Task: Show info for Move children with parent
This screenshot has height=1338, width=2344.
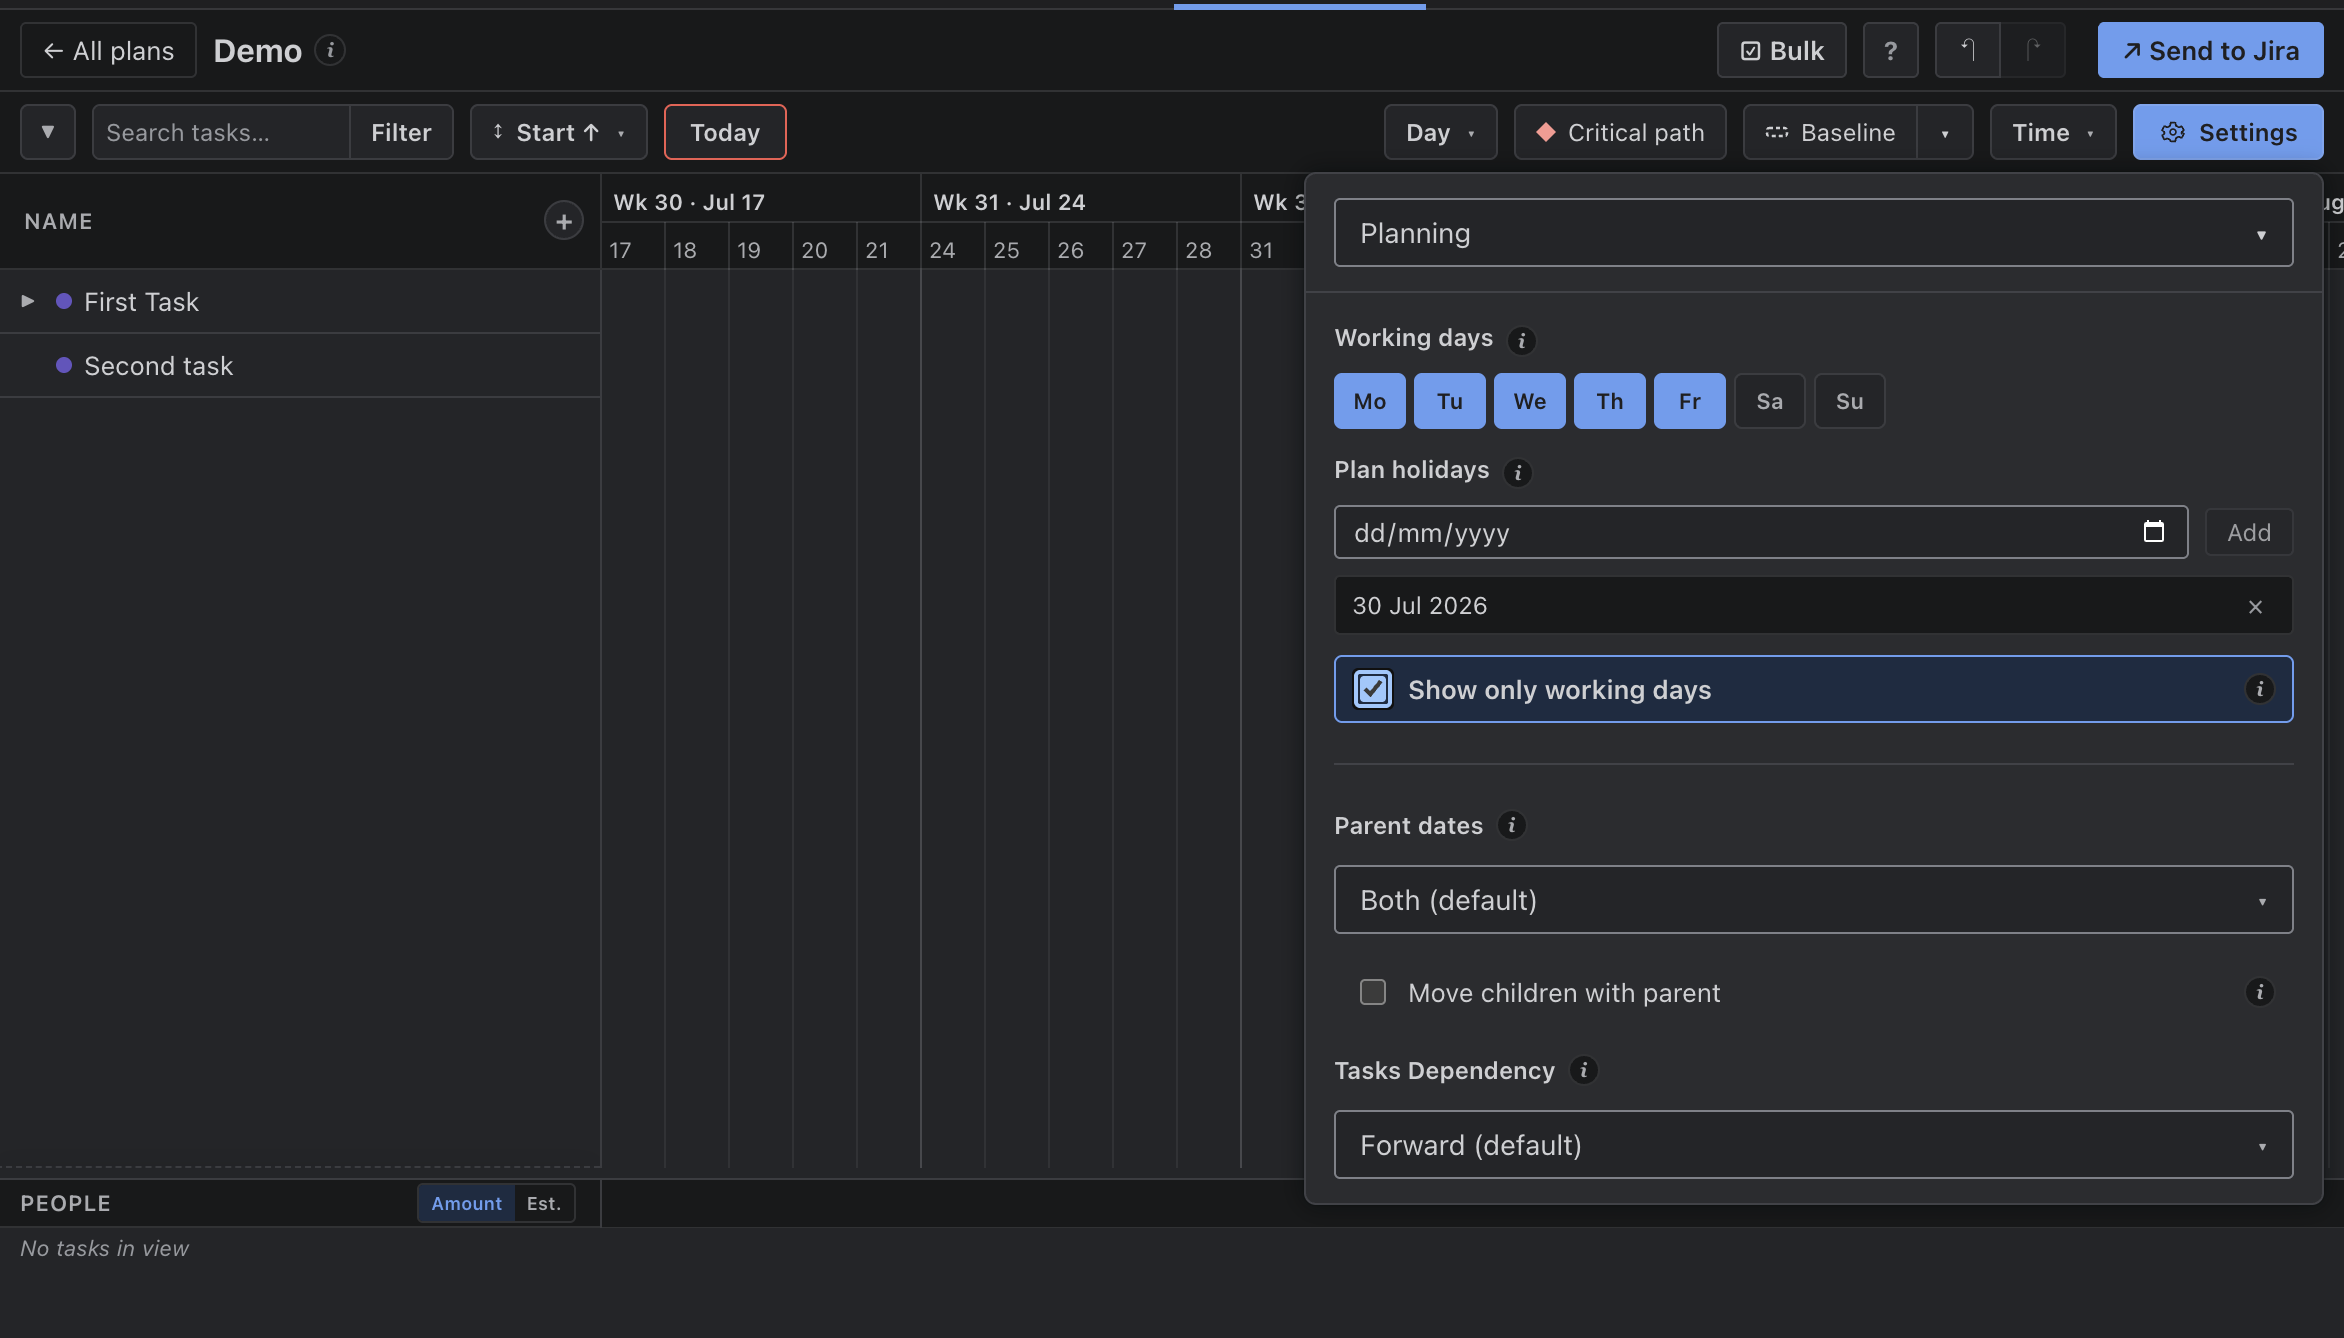Action: [2259, 992]
